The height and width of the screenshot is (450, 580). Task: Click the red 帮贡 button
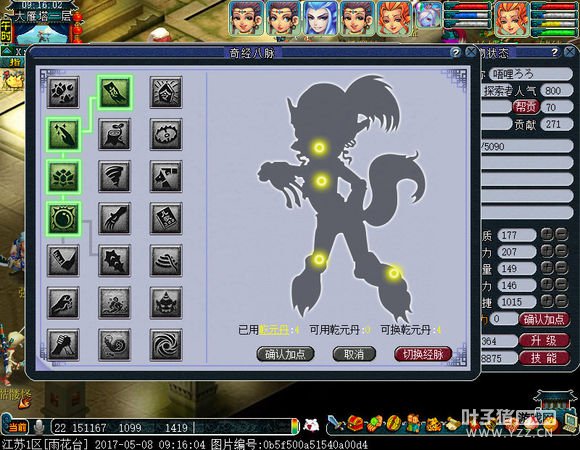[526, 107]
